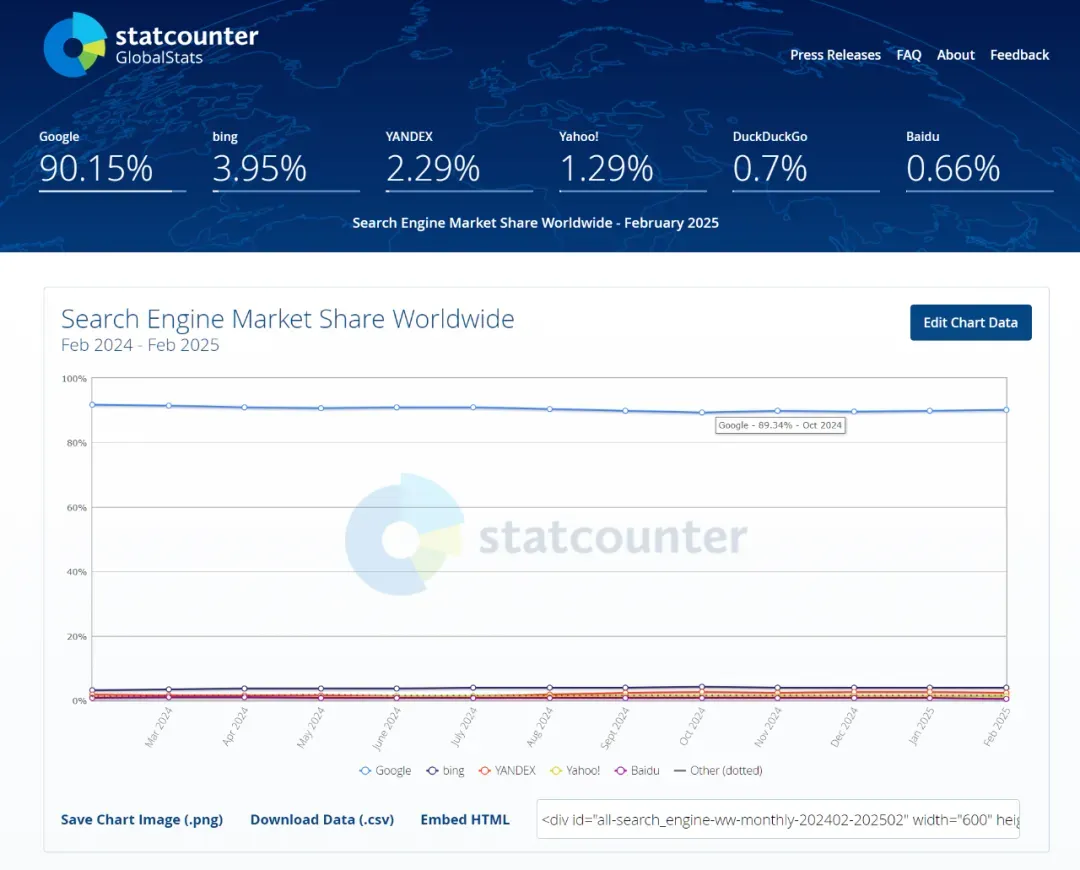The width and height of the screenshot is (1080, 870).
Task: Toggle the YANDEX legend marker
Action: coord(485,771)
